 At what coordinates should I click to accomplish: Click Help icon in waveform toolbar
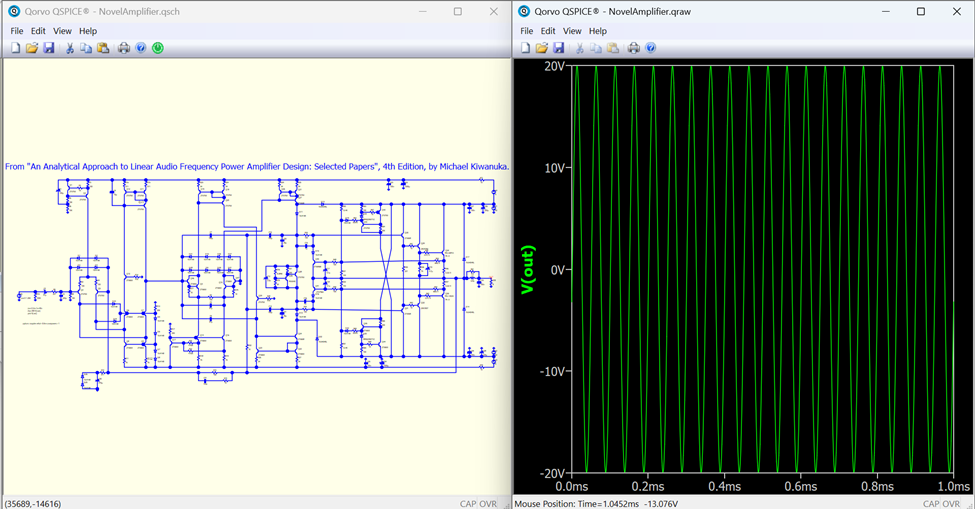click(x=651, y=48)
